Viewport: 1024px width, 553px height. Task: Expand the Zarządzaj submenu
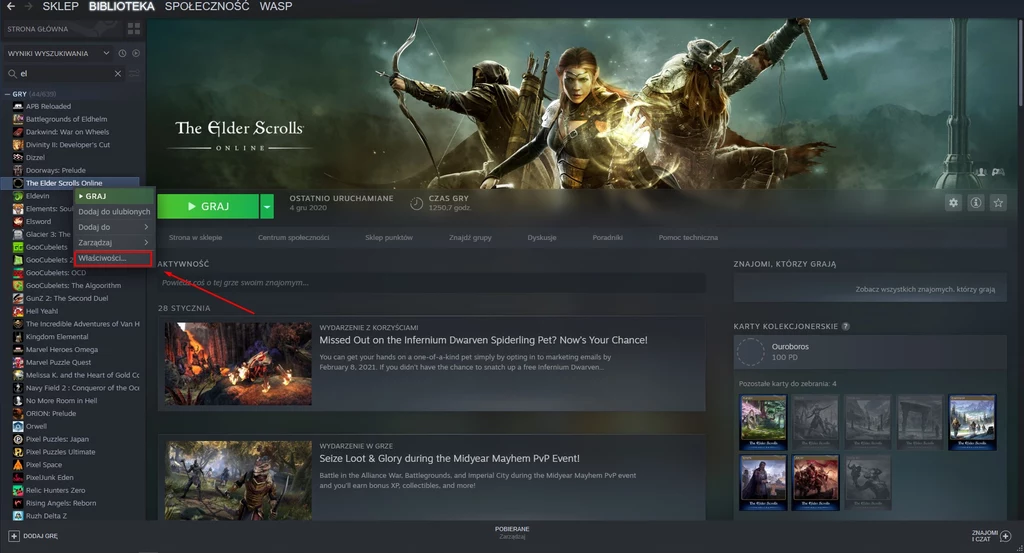(x=114, y=243)
